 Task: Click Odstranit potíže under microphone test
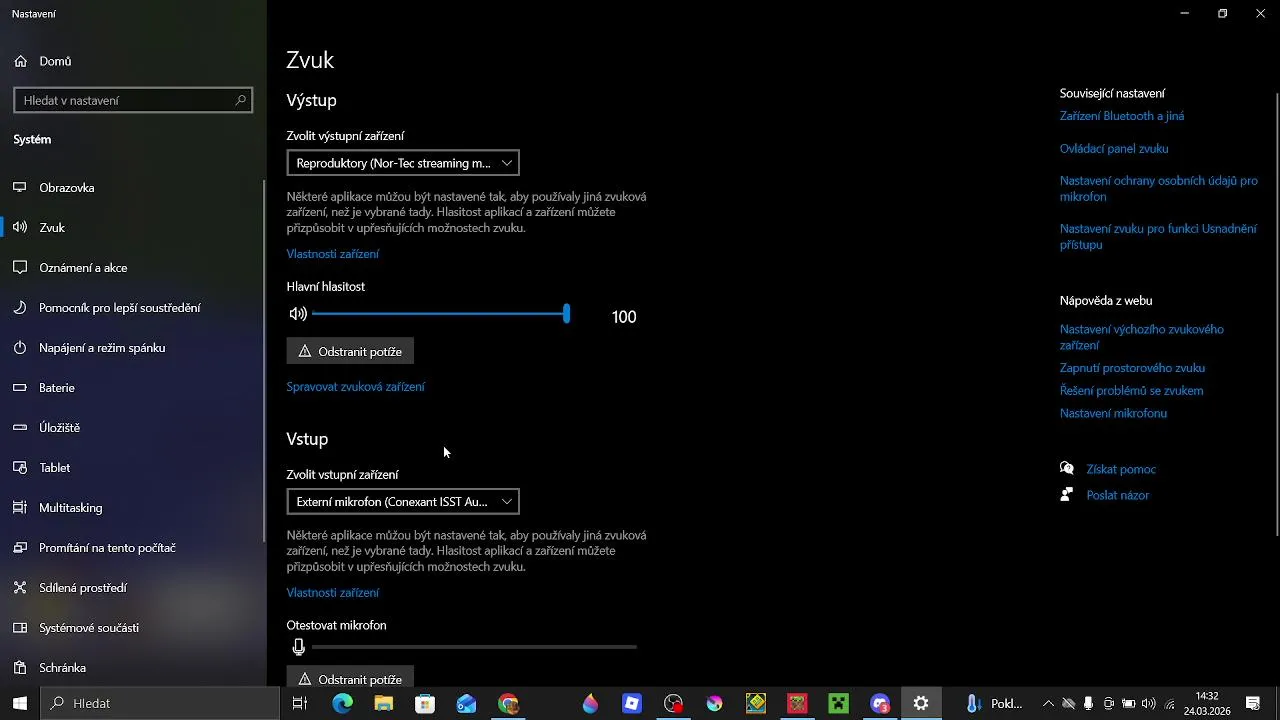(350, 679)
